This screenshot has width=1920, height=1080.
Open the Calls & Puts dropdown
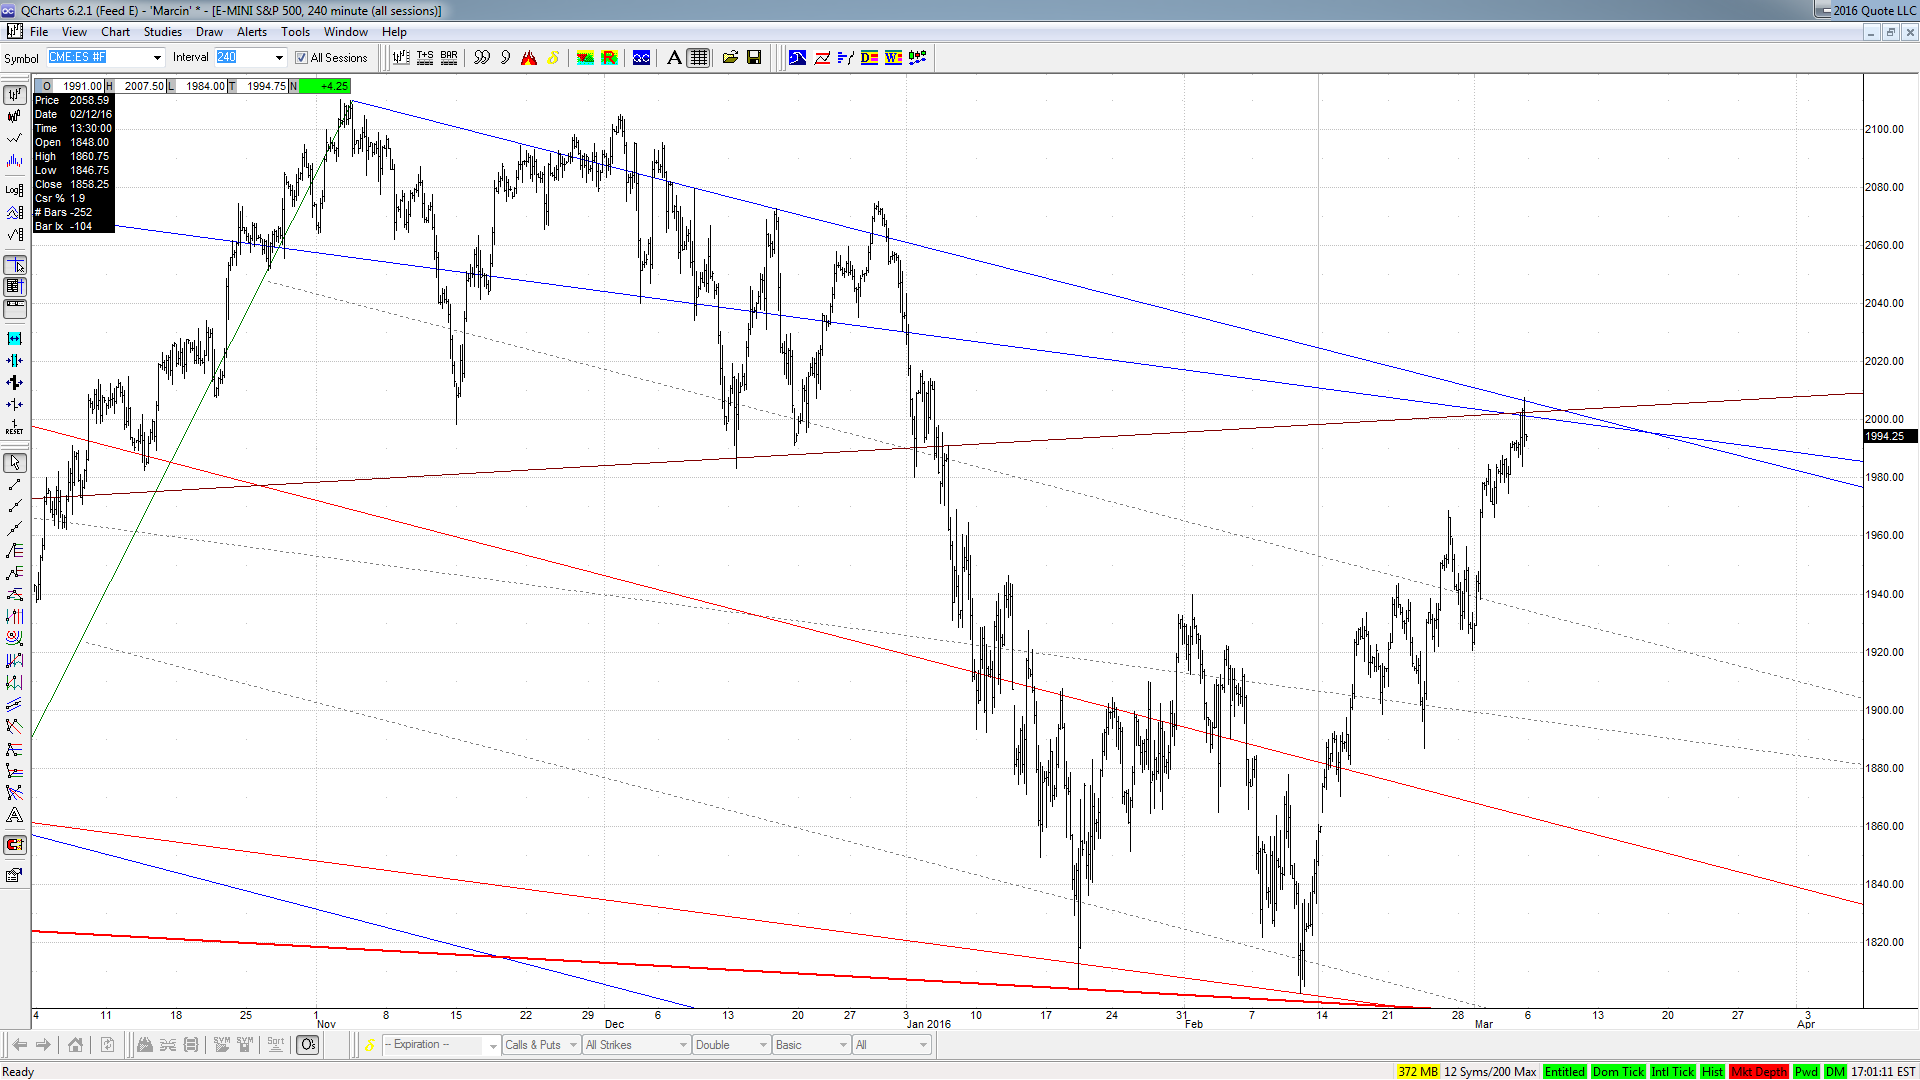point(541,1045)
